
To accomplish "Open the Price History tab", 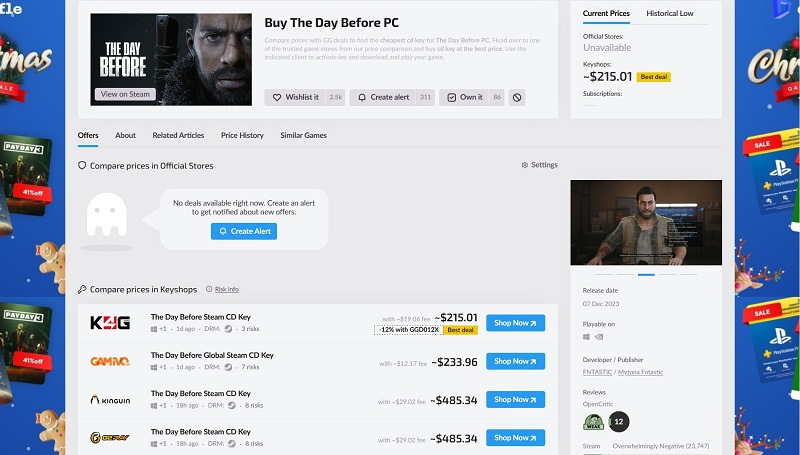I will (x=242, y=135).
